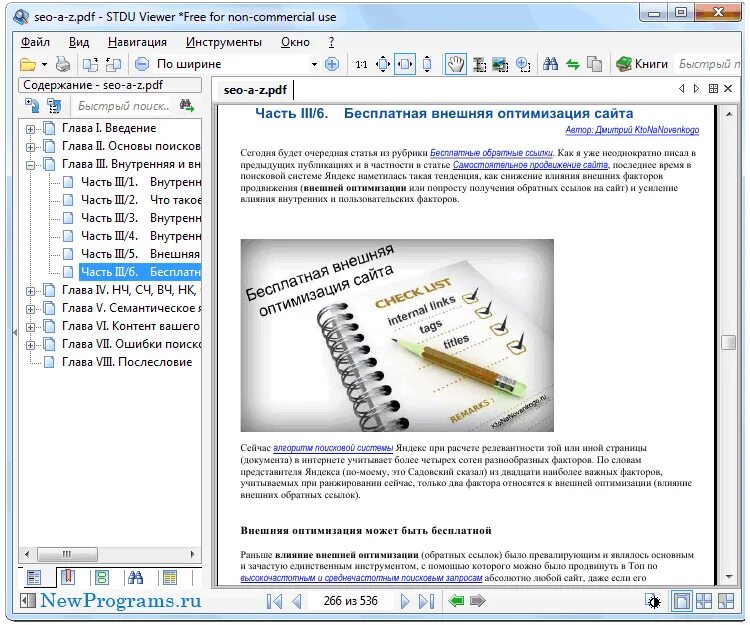Open the Книги button
Image resolution: width=750 pixels, height=625 pixels.
[641, 64]
